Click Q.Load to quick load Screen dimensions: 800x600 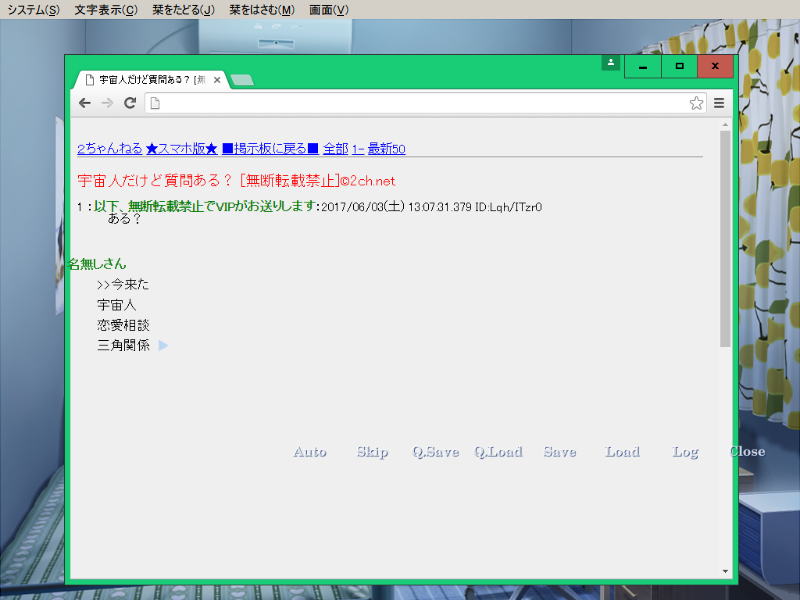(x=498, y=452)
